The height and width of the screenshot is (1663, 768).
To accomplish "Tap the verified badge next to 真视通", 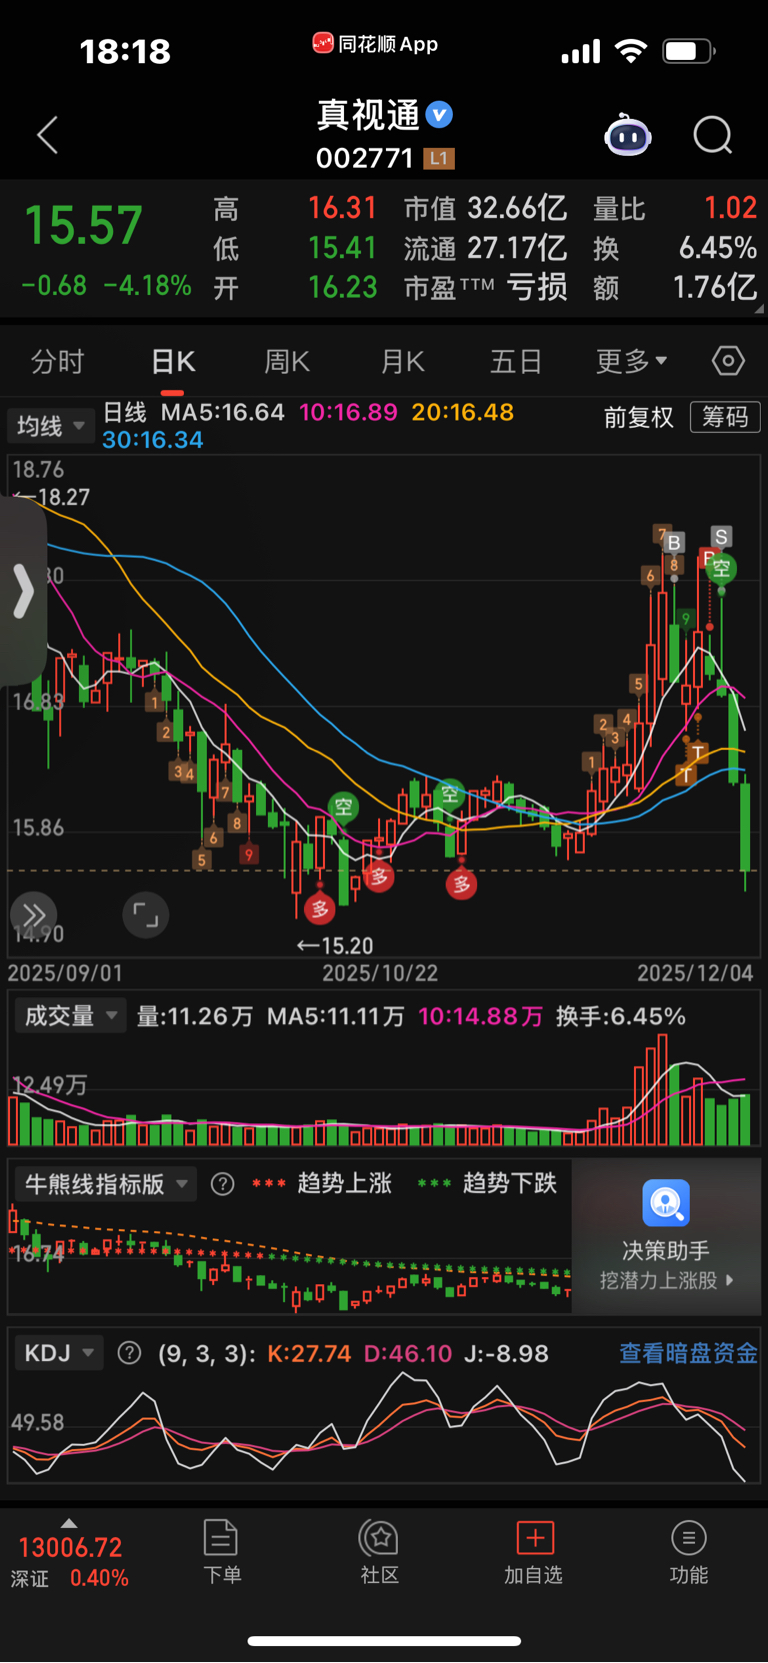I will point(439,115).
